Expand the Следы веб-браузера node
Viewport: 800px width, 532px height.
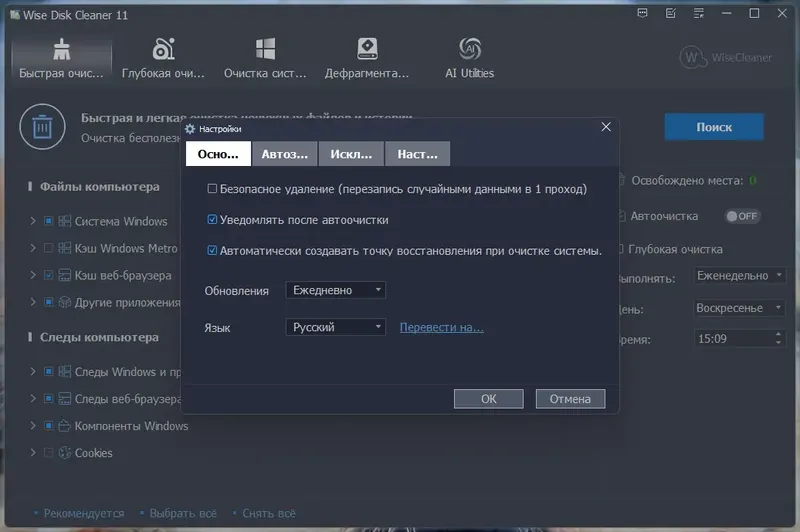pos(33,398)
